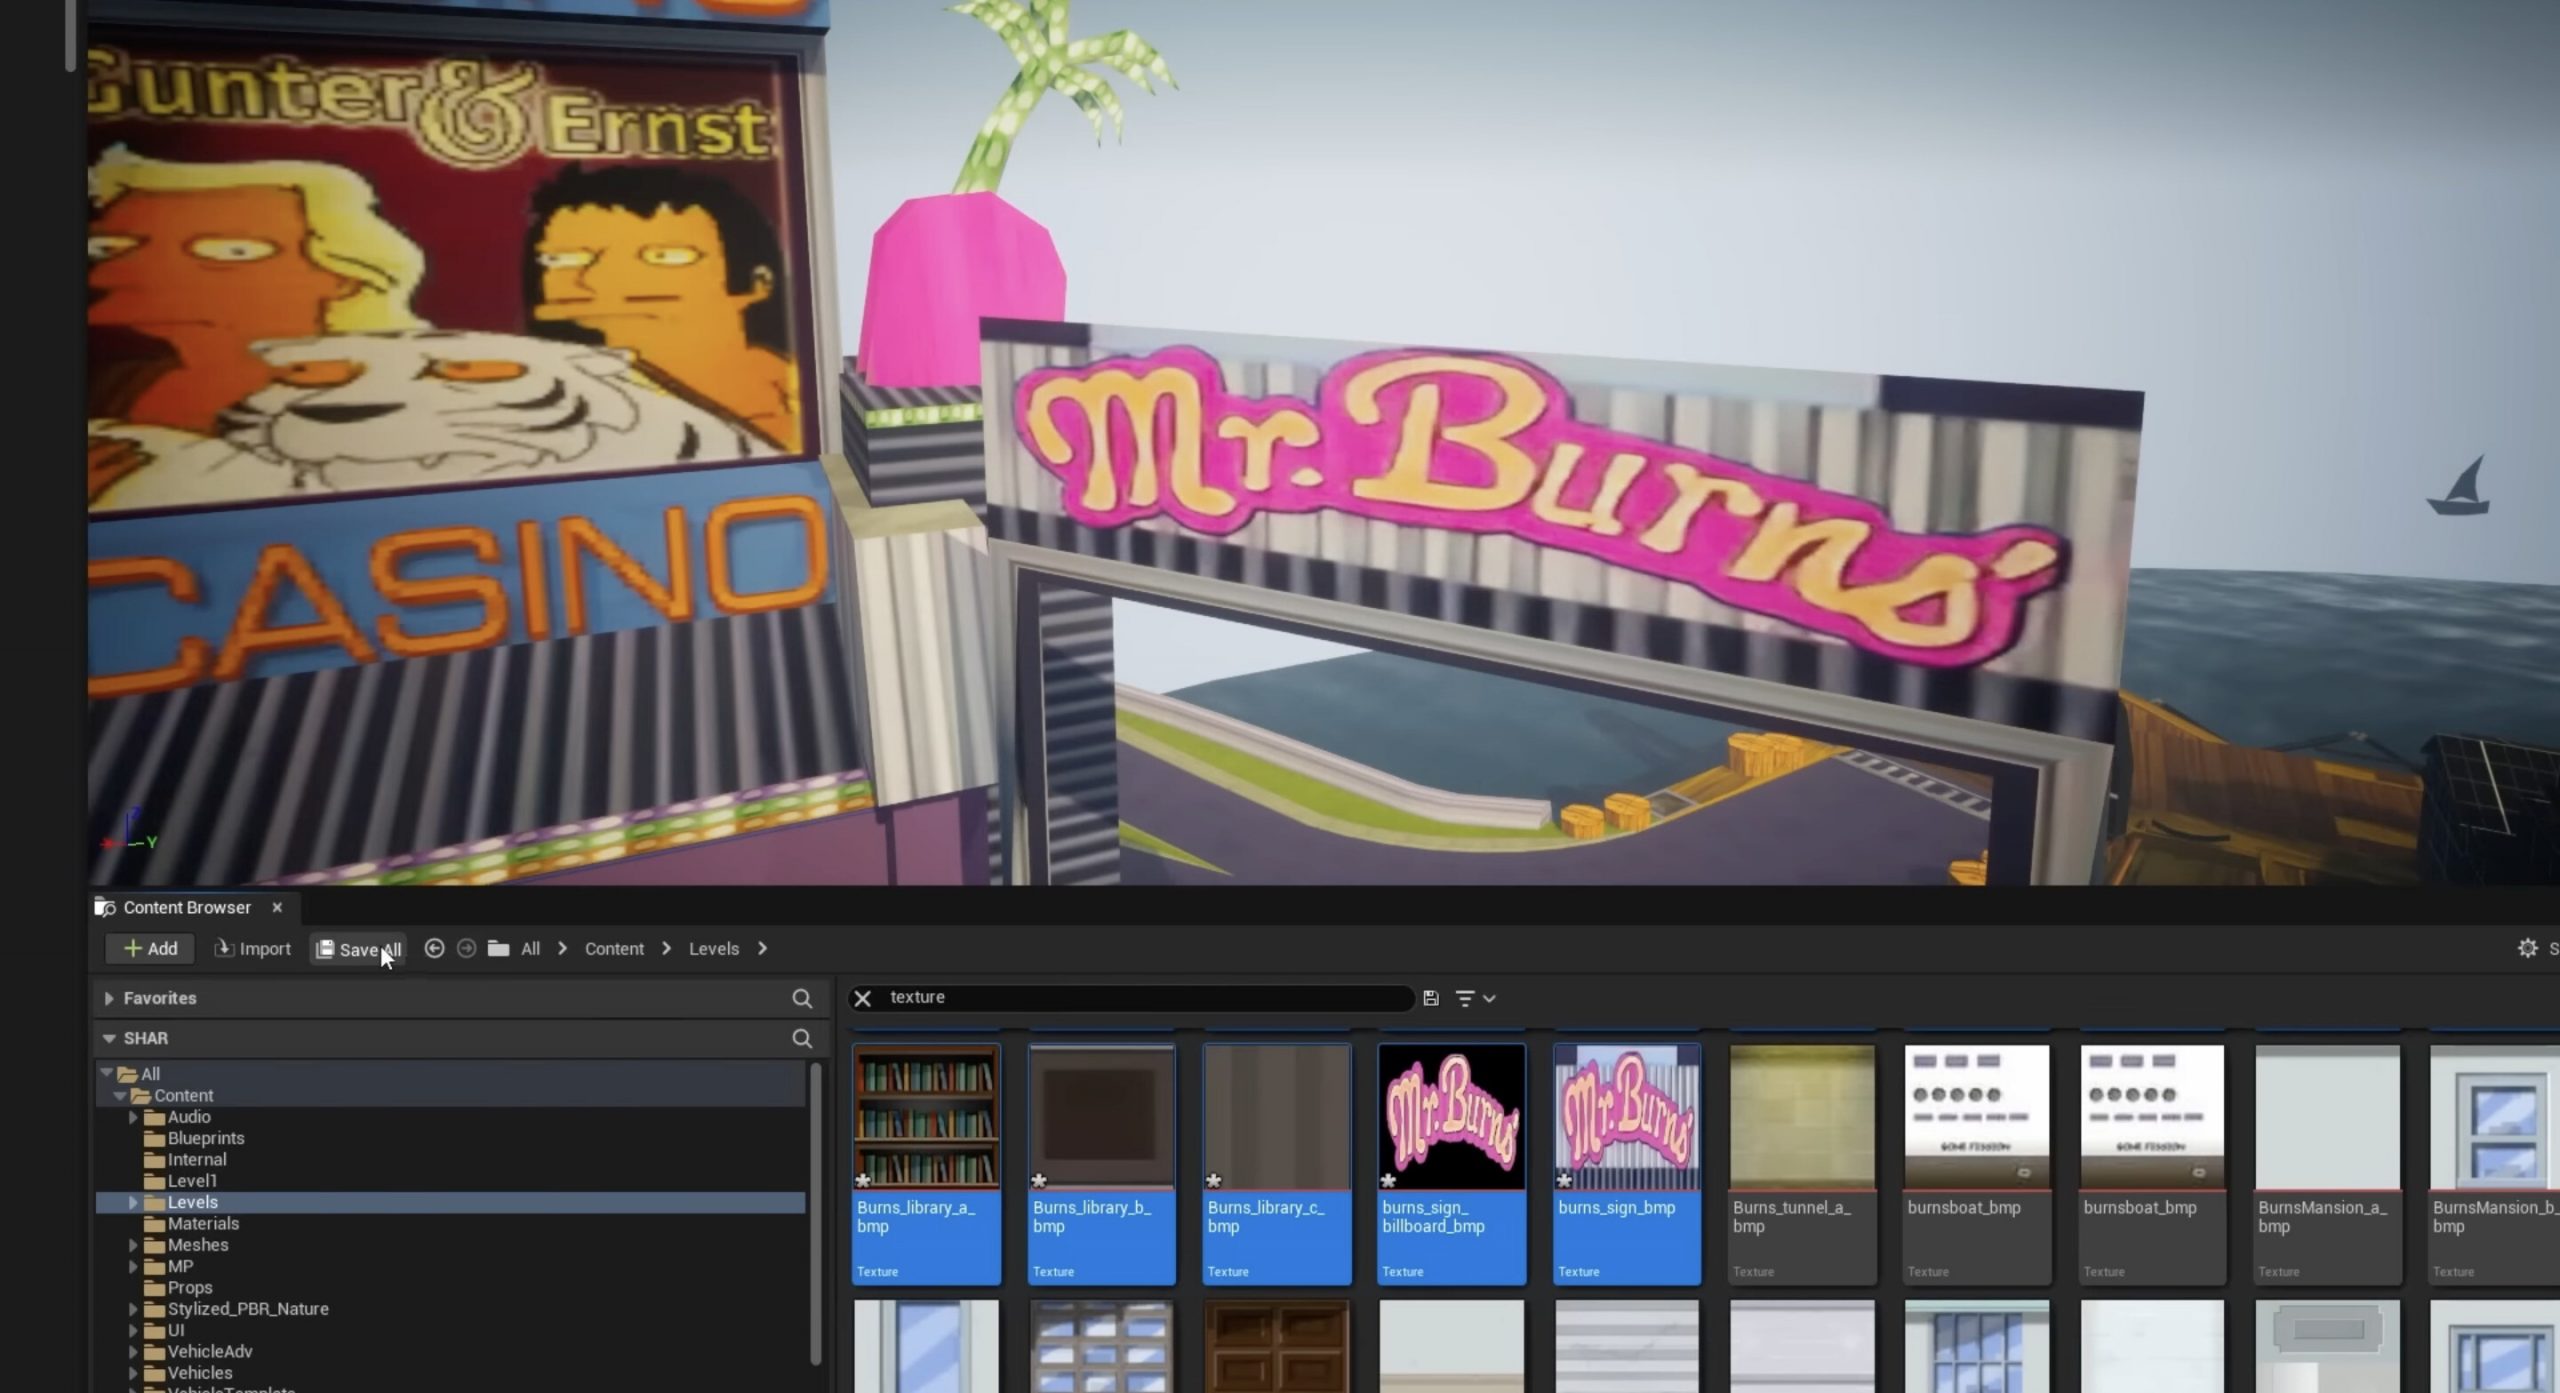The width and height of the screenshot is (2560, 1393).
Task: Expand the Audio folder
Action: tap(133, 1117)
